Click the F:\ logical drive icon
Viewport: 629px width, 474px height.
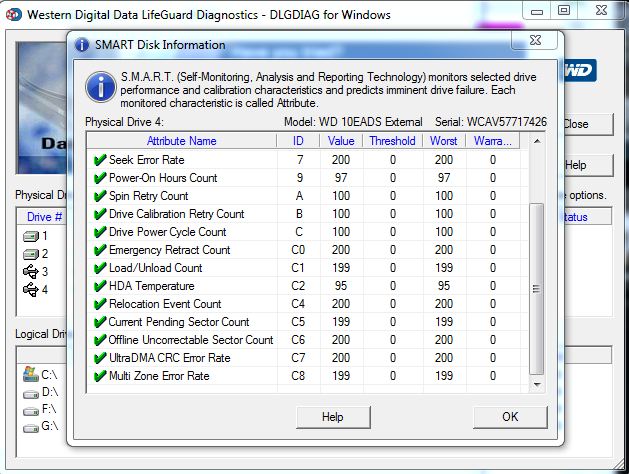[x=31, y=411]
